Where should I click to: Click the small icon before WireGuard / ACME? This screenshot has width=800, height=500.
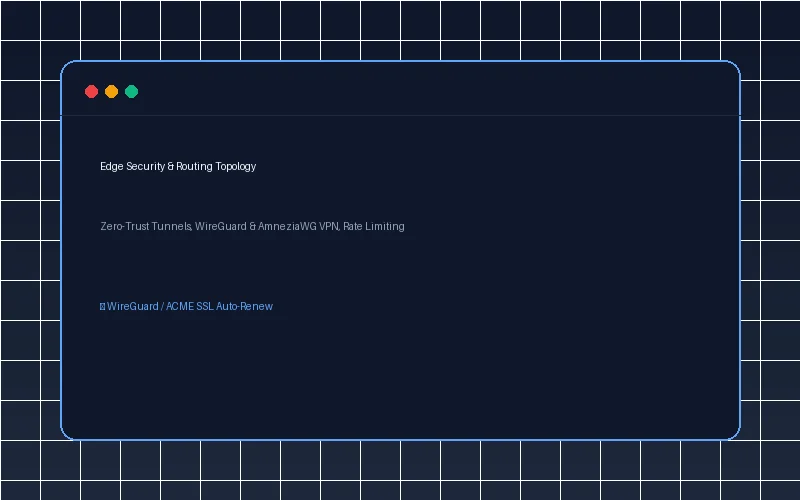(103, 306)
